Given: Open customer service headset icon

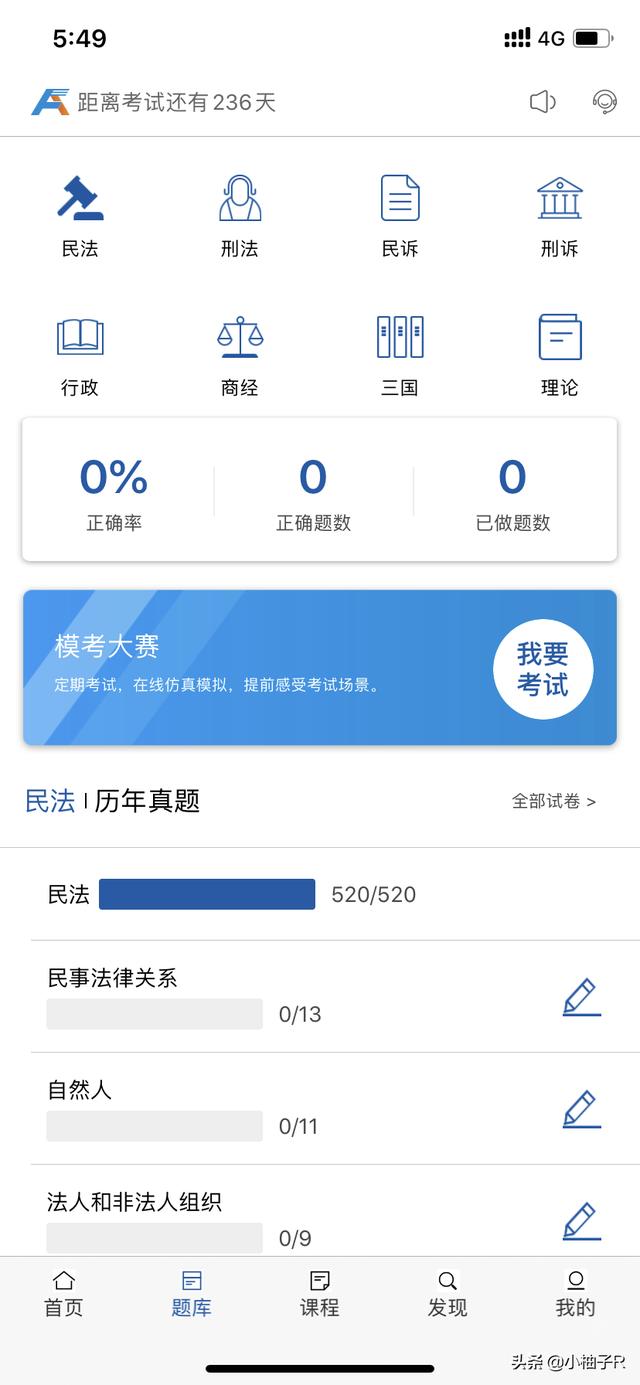Looking at the screenshot, I should point(604,102).
